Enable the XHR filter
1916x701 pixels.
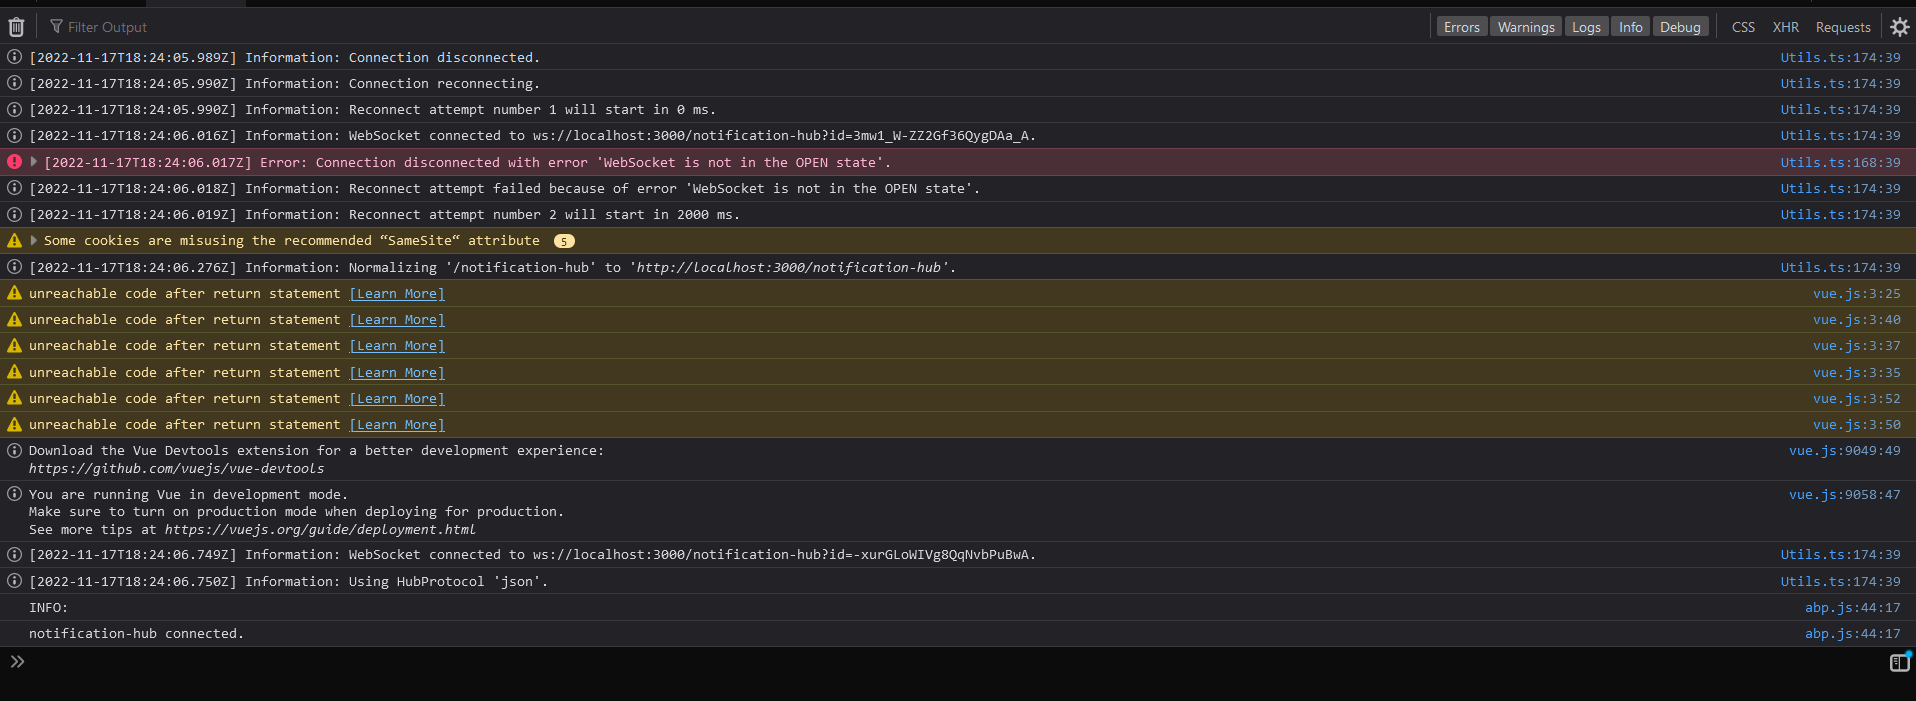(x=1785, y=27)
